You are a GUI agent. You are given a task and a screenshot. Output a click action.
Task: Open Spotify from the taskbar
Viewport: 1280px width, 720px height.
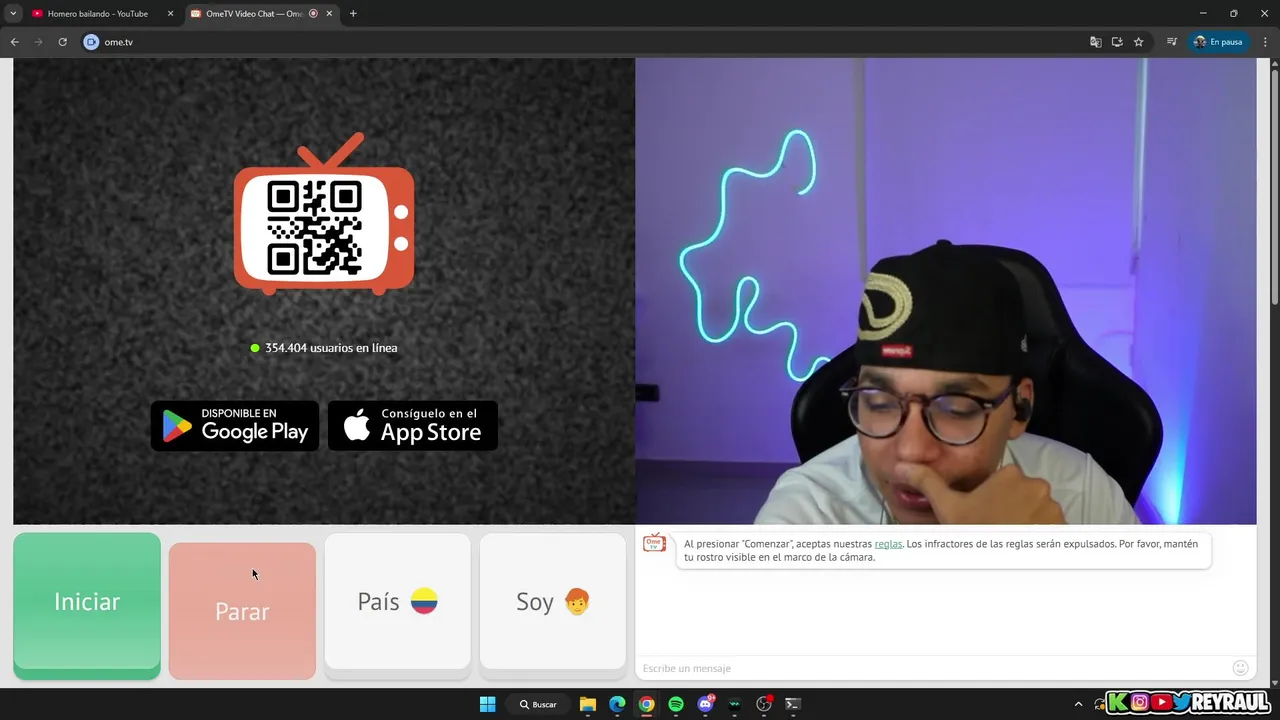(x=676, y=704)
